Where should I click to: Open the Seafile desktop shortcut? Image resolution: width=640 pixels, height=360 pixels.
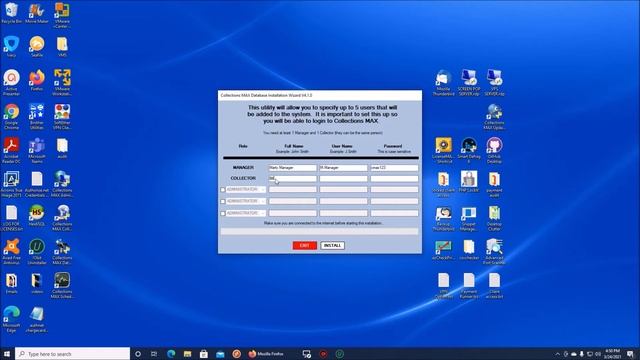37,46
